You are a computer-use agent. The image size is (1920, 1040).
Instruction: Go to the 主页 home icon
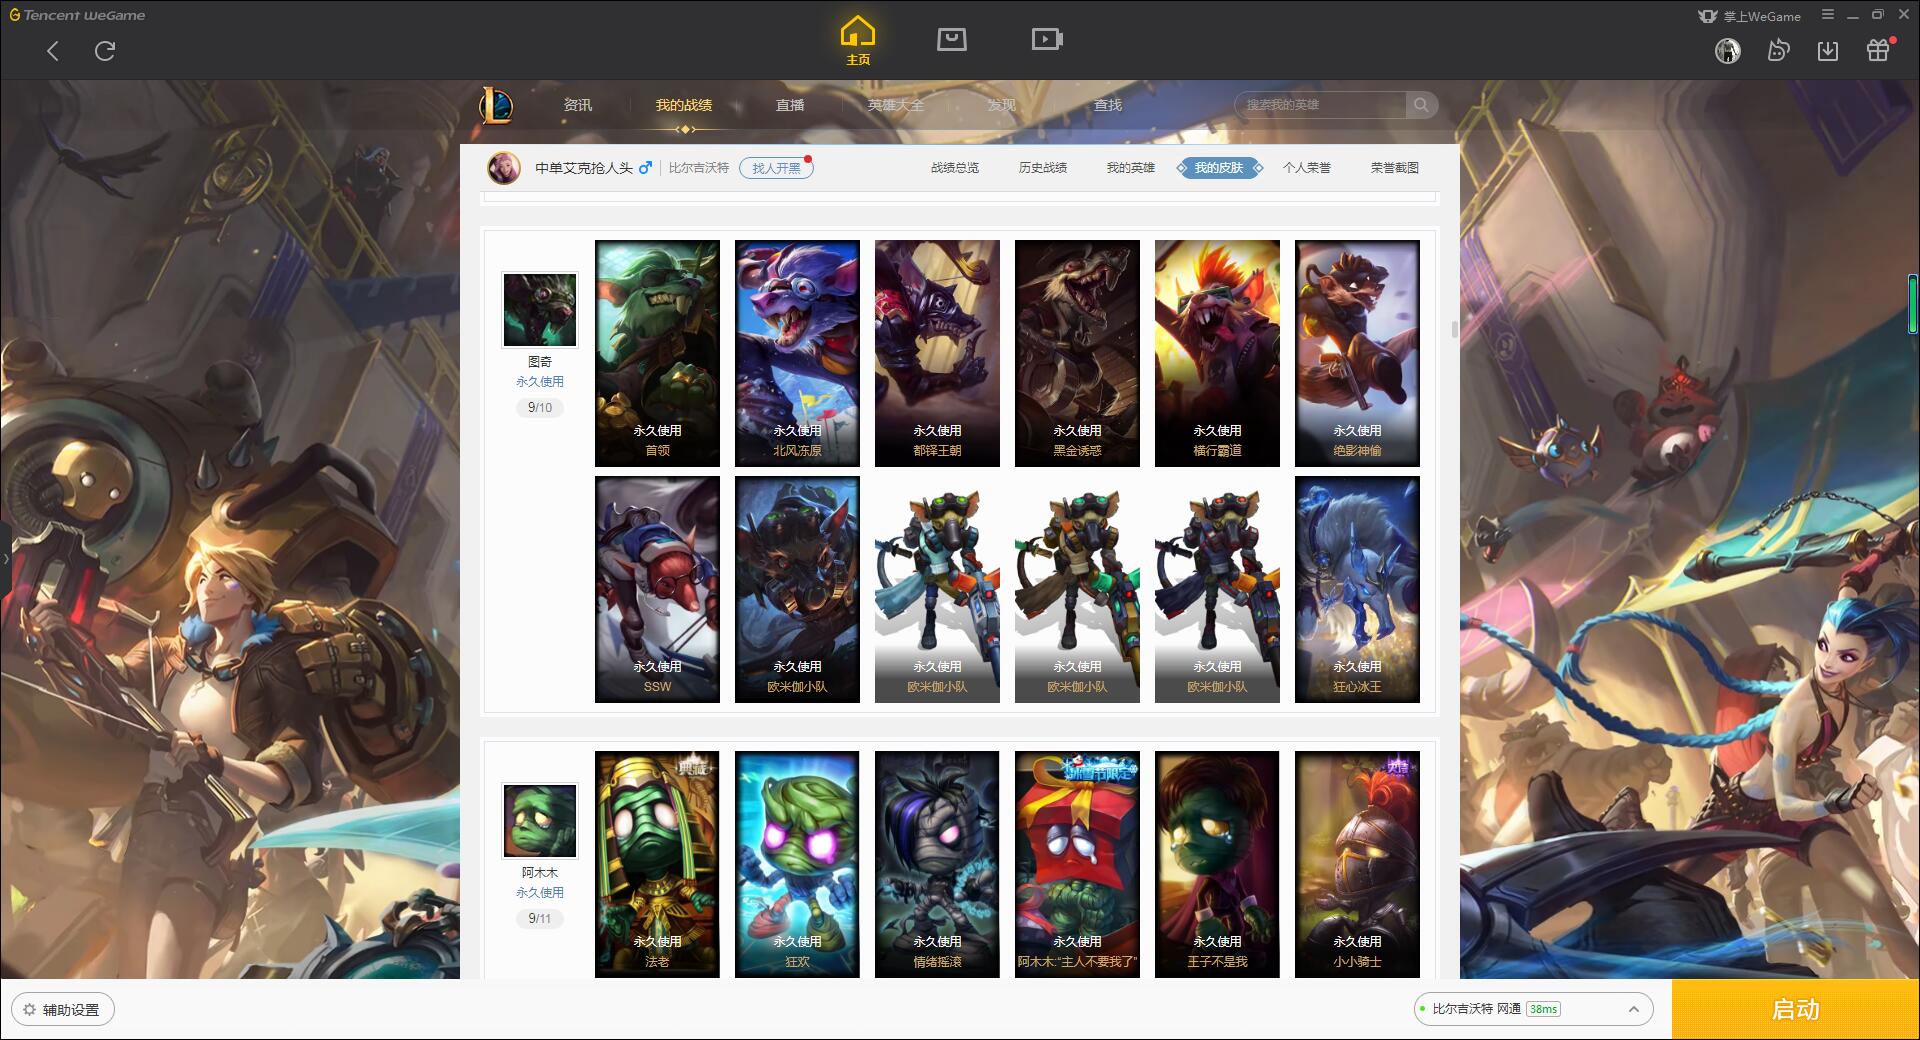858,42
